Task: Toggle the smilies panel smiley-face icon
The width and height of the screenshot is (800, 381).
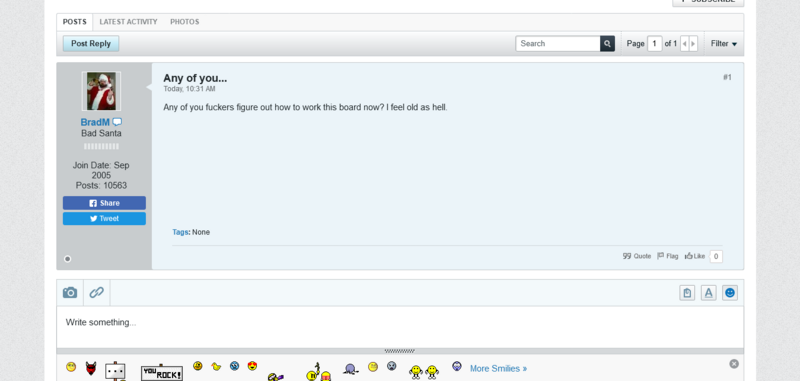Action: tap(730, 293)
